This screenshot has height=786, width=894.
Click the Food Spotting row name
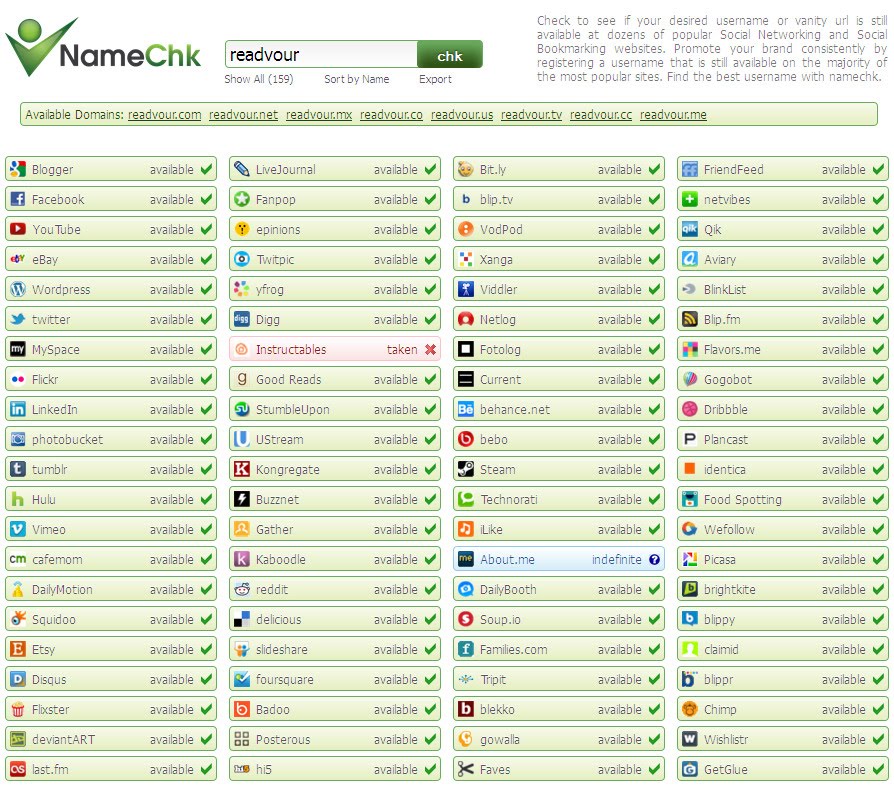[x=742, y=500]
